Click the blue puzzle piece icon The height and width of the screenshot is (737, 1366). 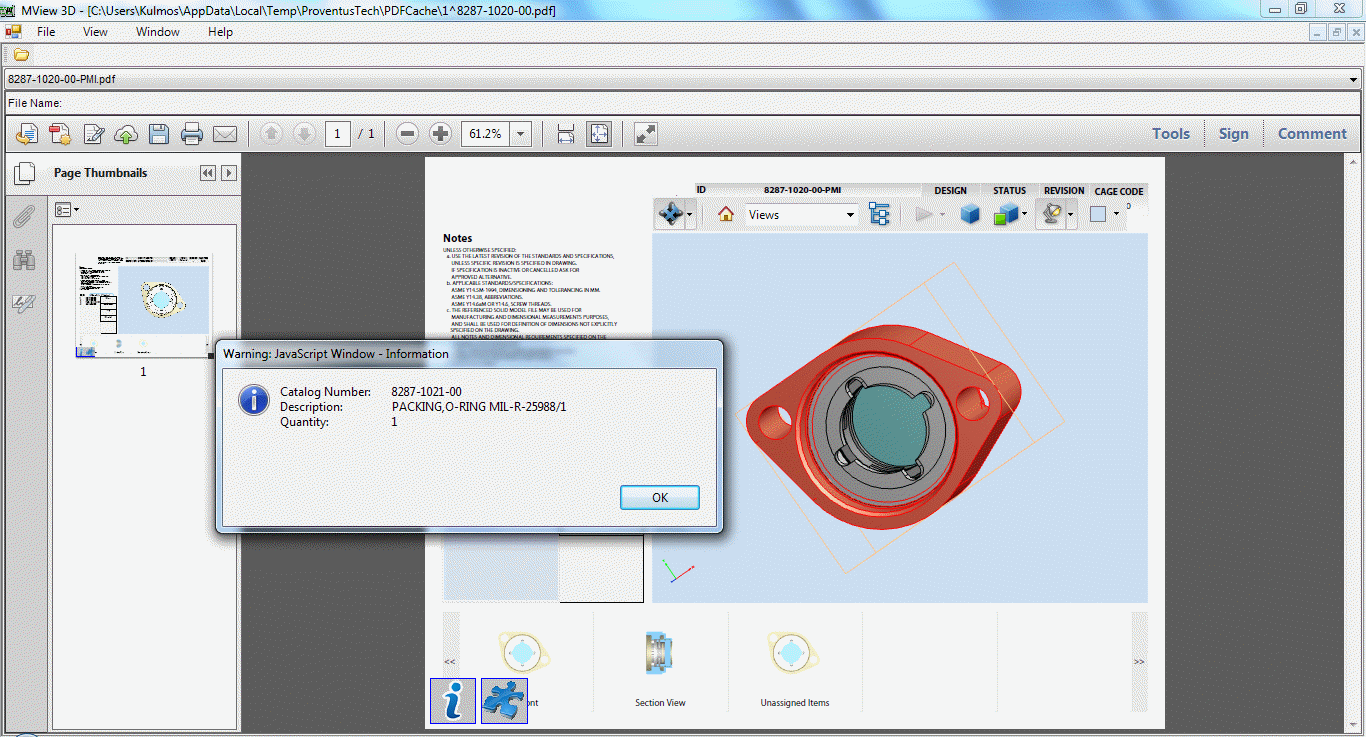[x=504, y=700]
